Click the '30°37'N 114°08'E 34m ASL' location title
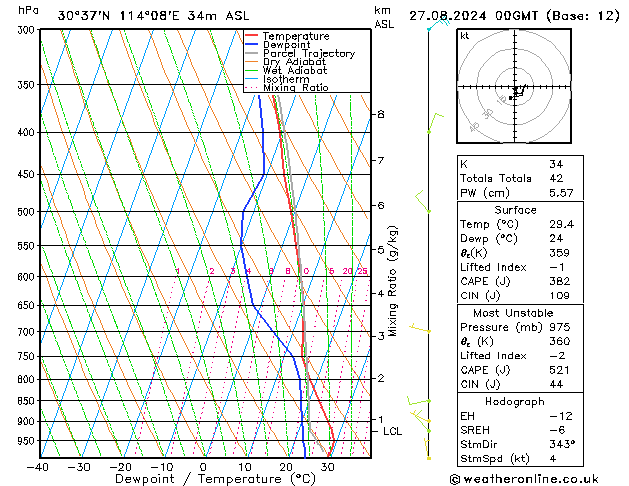629x486 pixels. pyautogui.click(x=153, y=16)
